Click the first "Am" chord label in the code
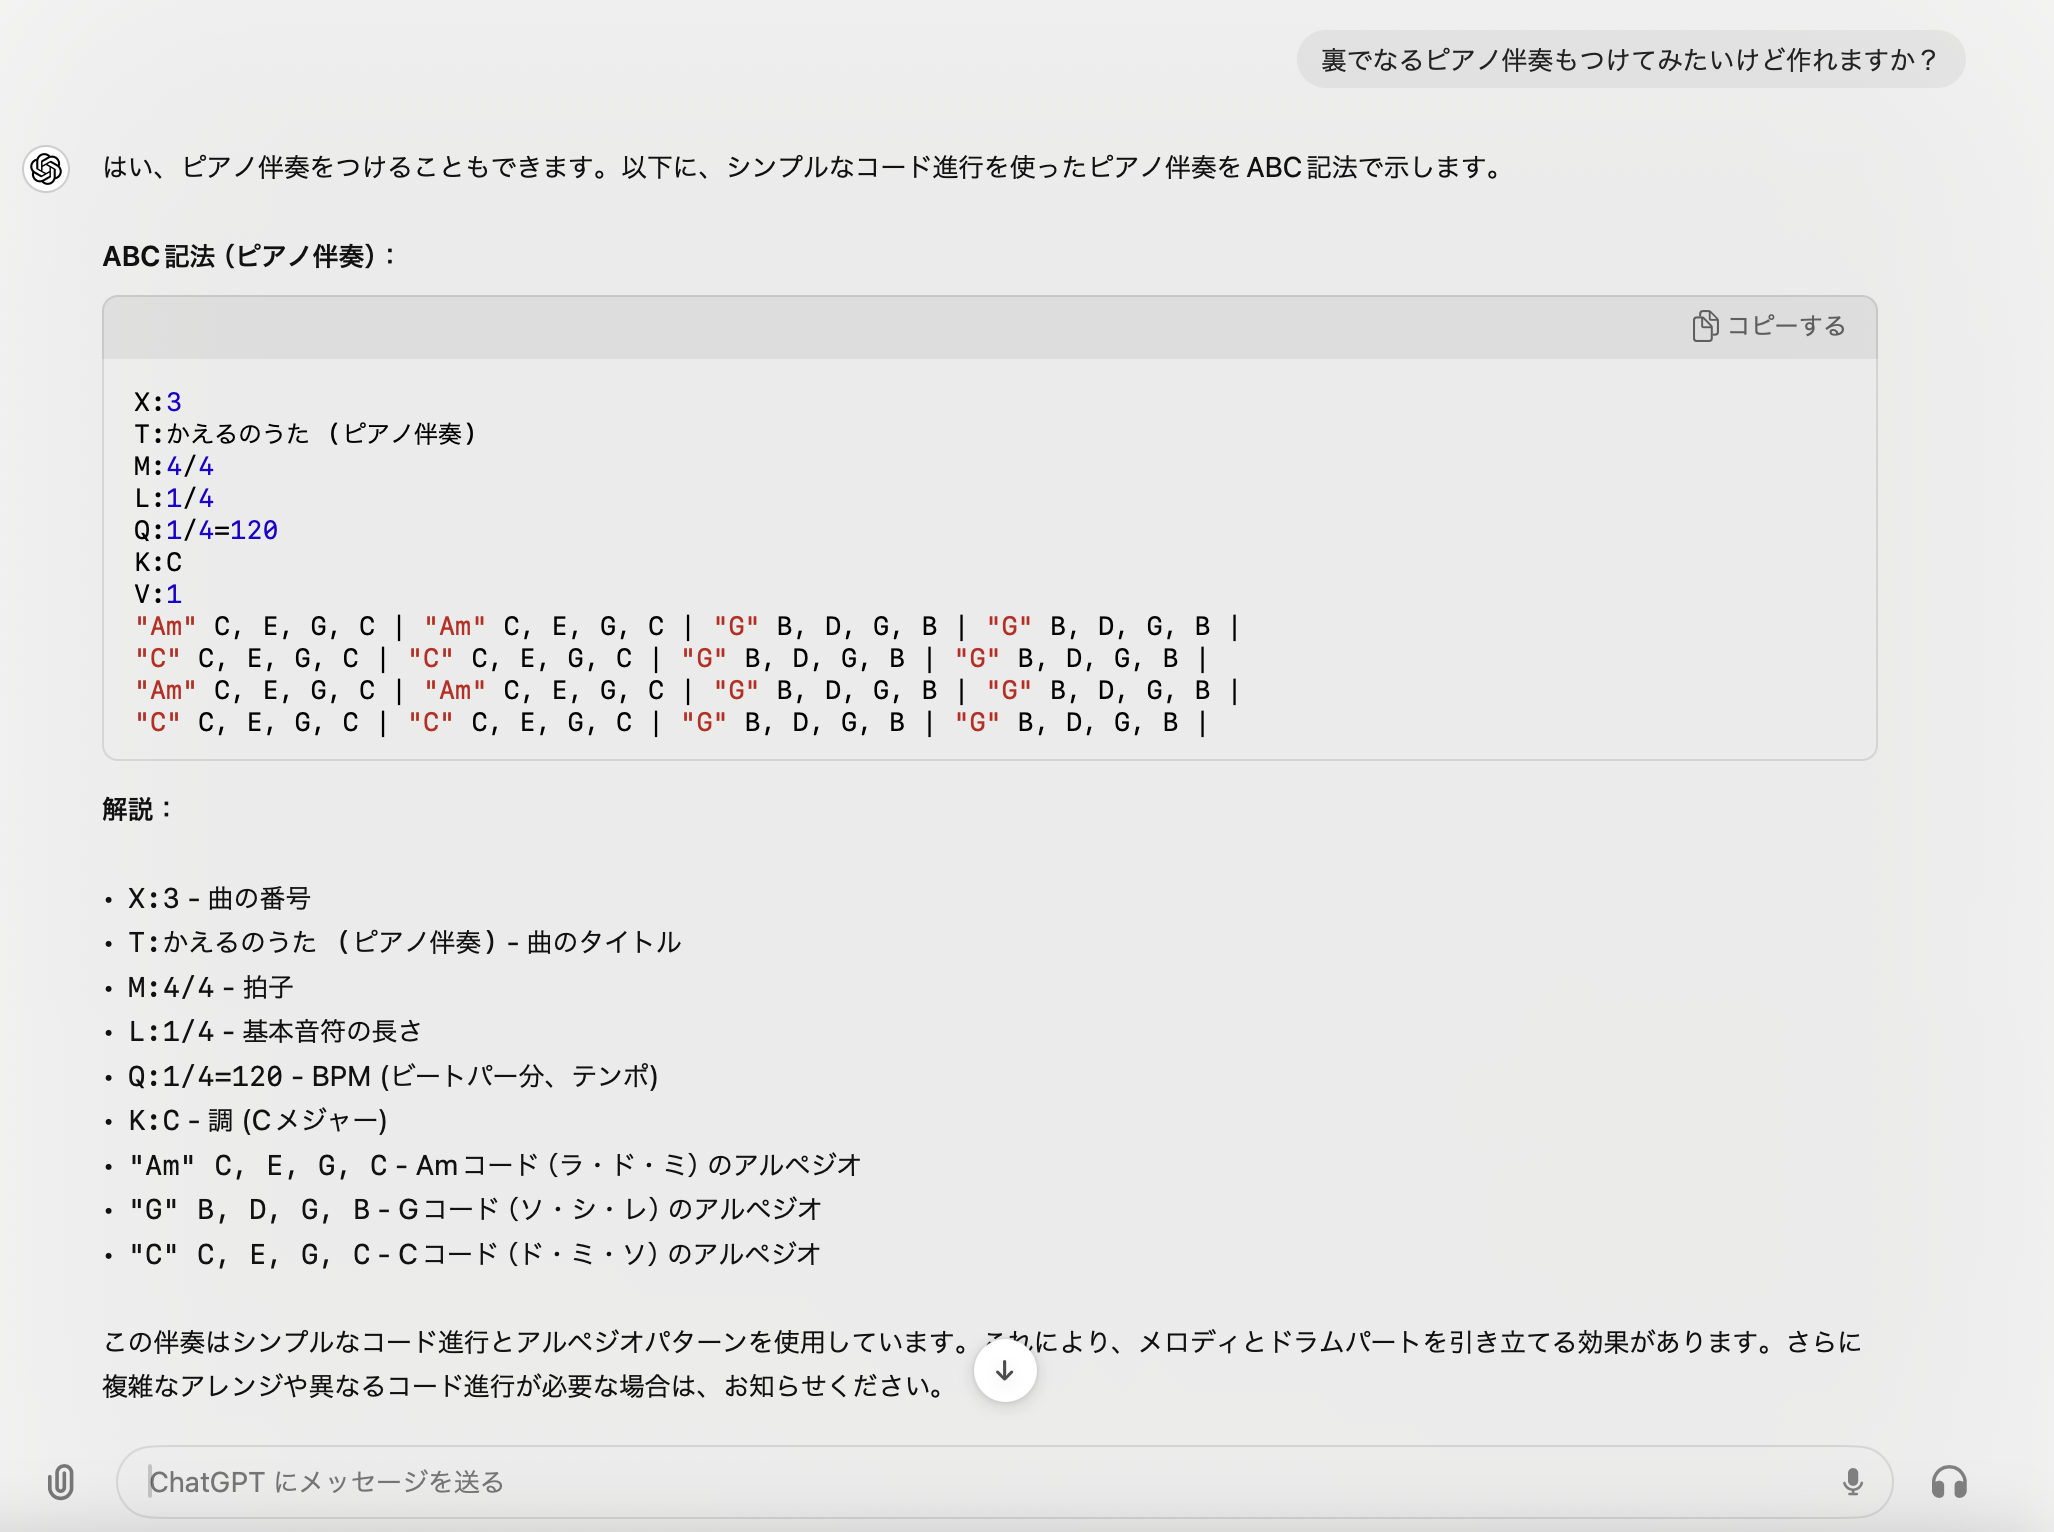The height and width of the screenshot is (1532, 2054). [167, 626]
